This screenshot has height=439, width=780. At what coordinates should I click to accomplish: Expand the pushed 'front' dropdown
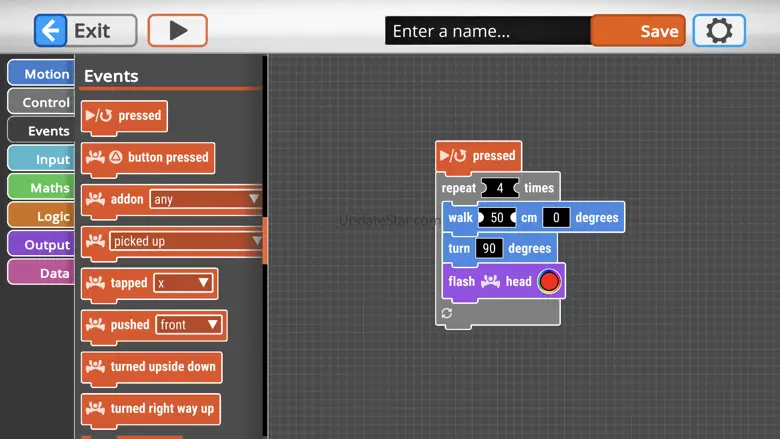click(189, 325)
